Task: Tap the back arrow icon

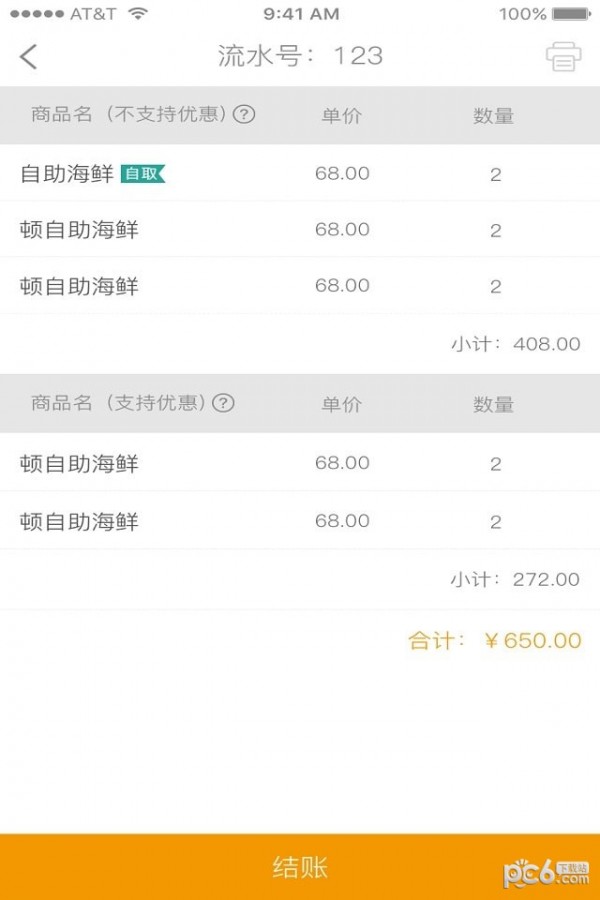Action: (x=28, y=56)
